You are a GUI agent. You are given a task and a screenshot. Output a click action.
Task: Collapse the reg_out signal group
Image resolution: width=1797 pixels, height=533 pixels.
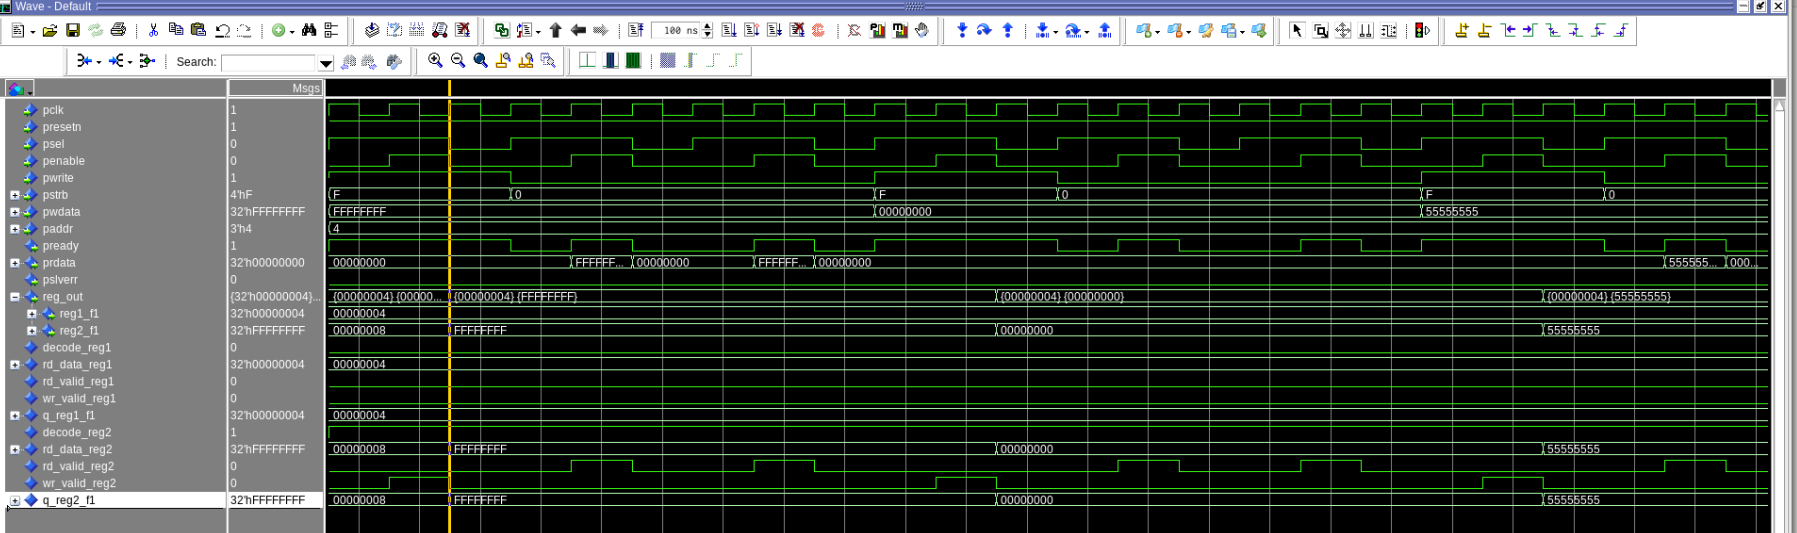coord(15,297)
